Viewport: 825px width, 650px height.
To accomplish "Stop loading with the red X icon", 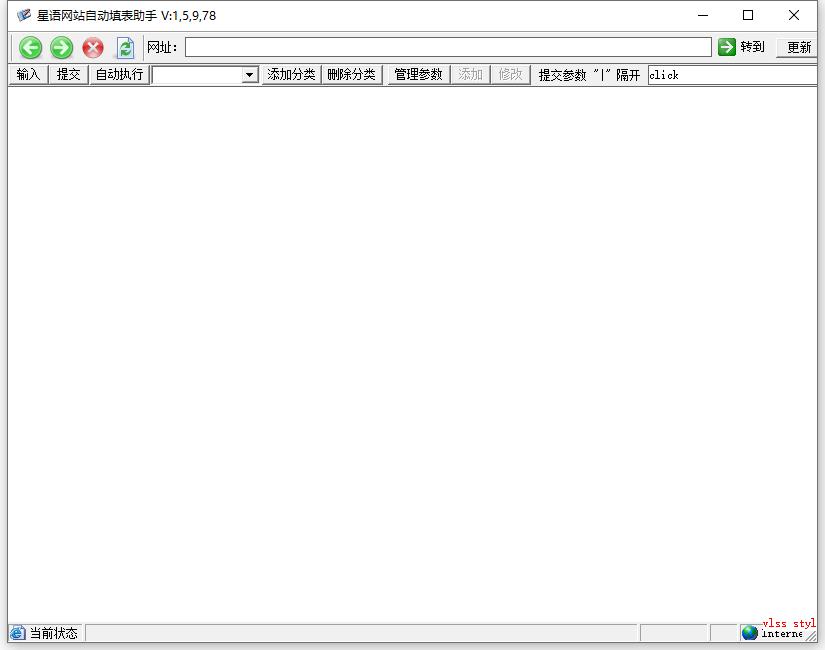I will point(93,48).
